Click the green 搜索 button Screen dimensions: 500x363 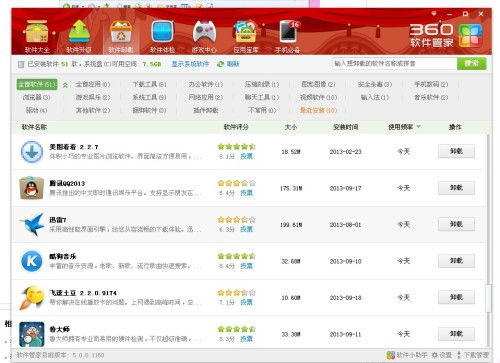click(x=471, y=63)
